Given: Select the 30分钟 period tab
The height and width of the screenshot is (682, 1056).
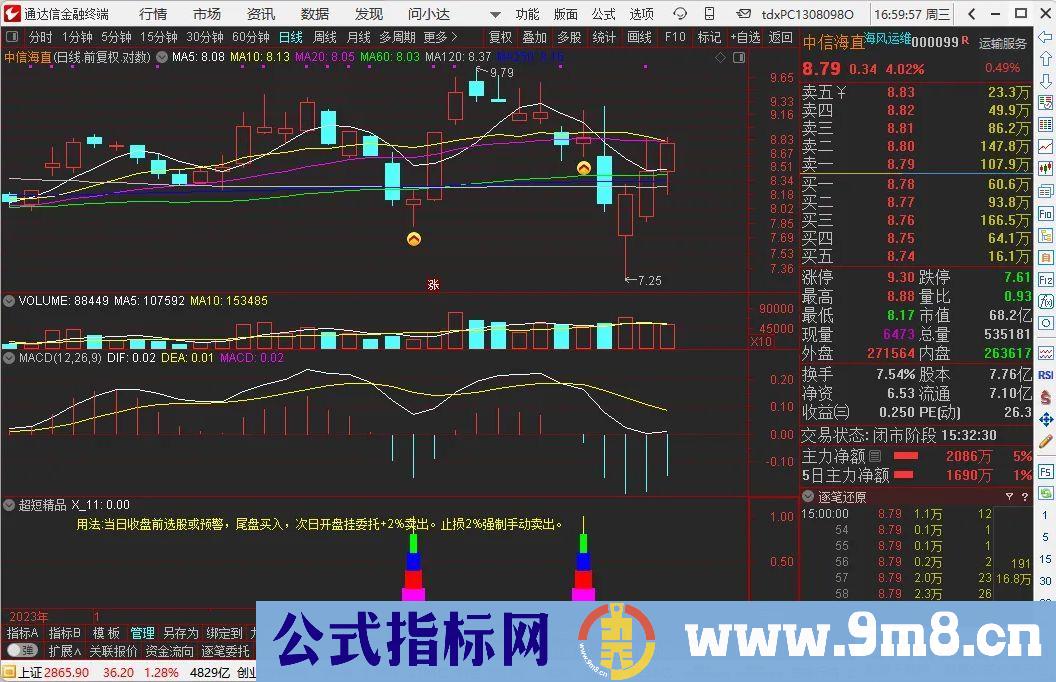Looking at the screenshot, I should tap(205, 37).
